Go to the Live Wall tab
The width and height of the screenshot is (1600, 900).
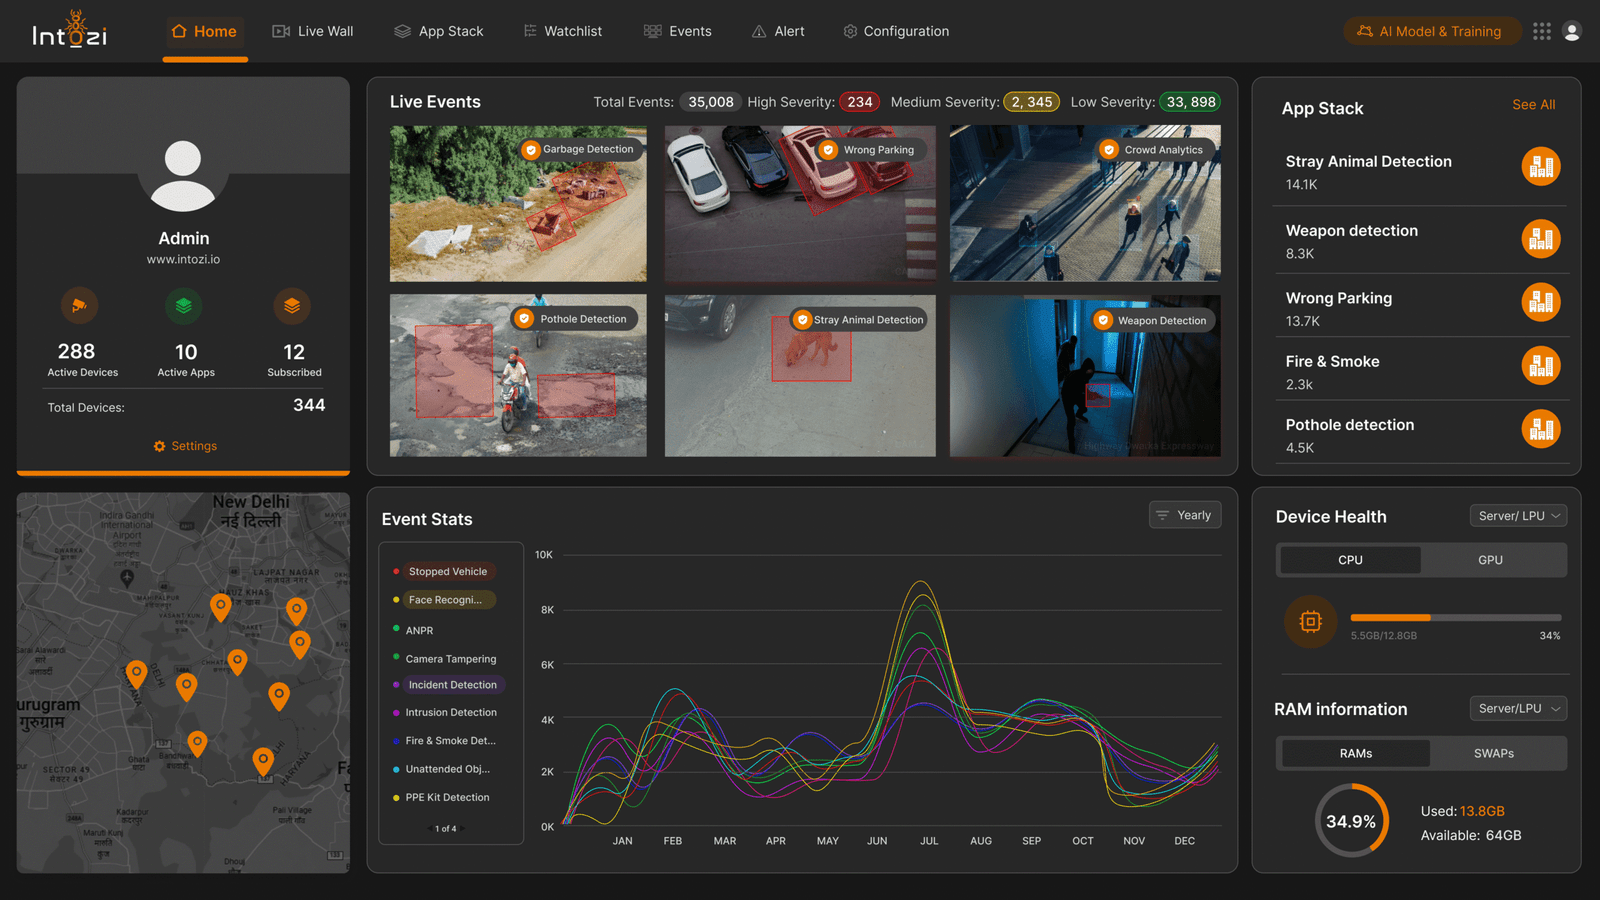click(x=313, y=31)
